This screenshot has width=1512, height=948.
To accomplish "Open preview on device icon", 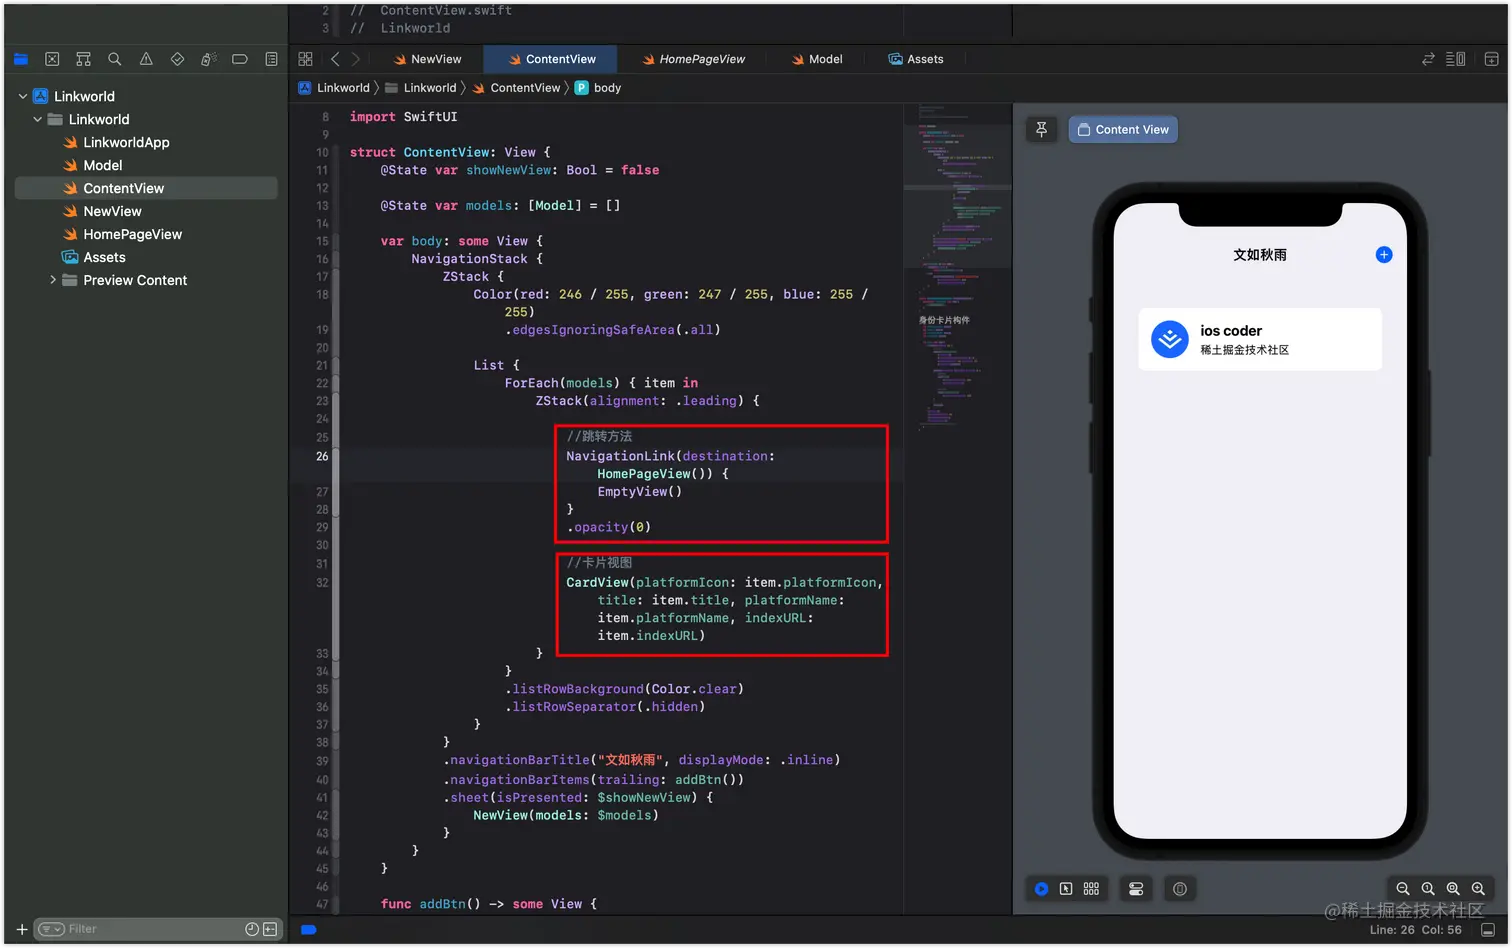I will click(x=1180, y=888).
